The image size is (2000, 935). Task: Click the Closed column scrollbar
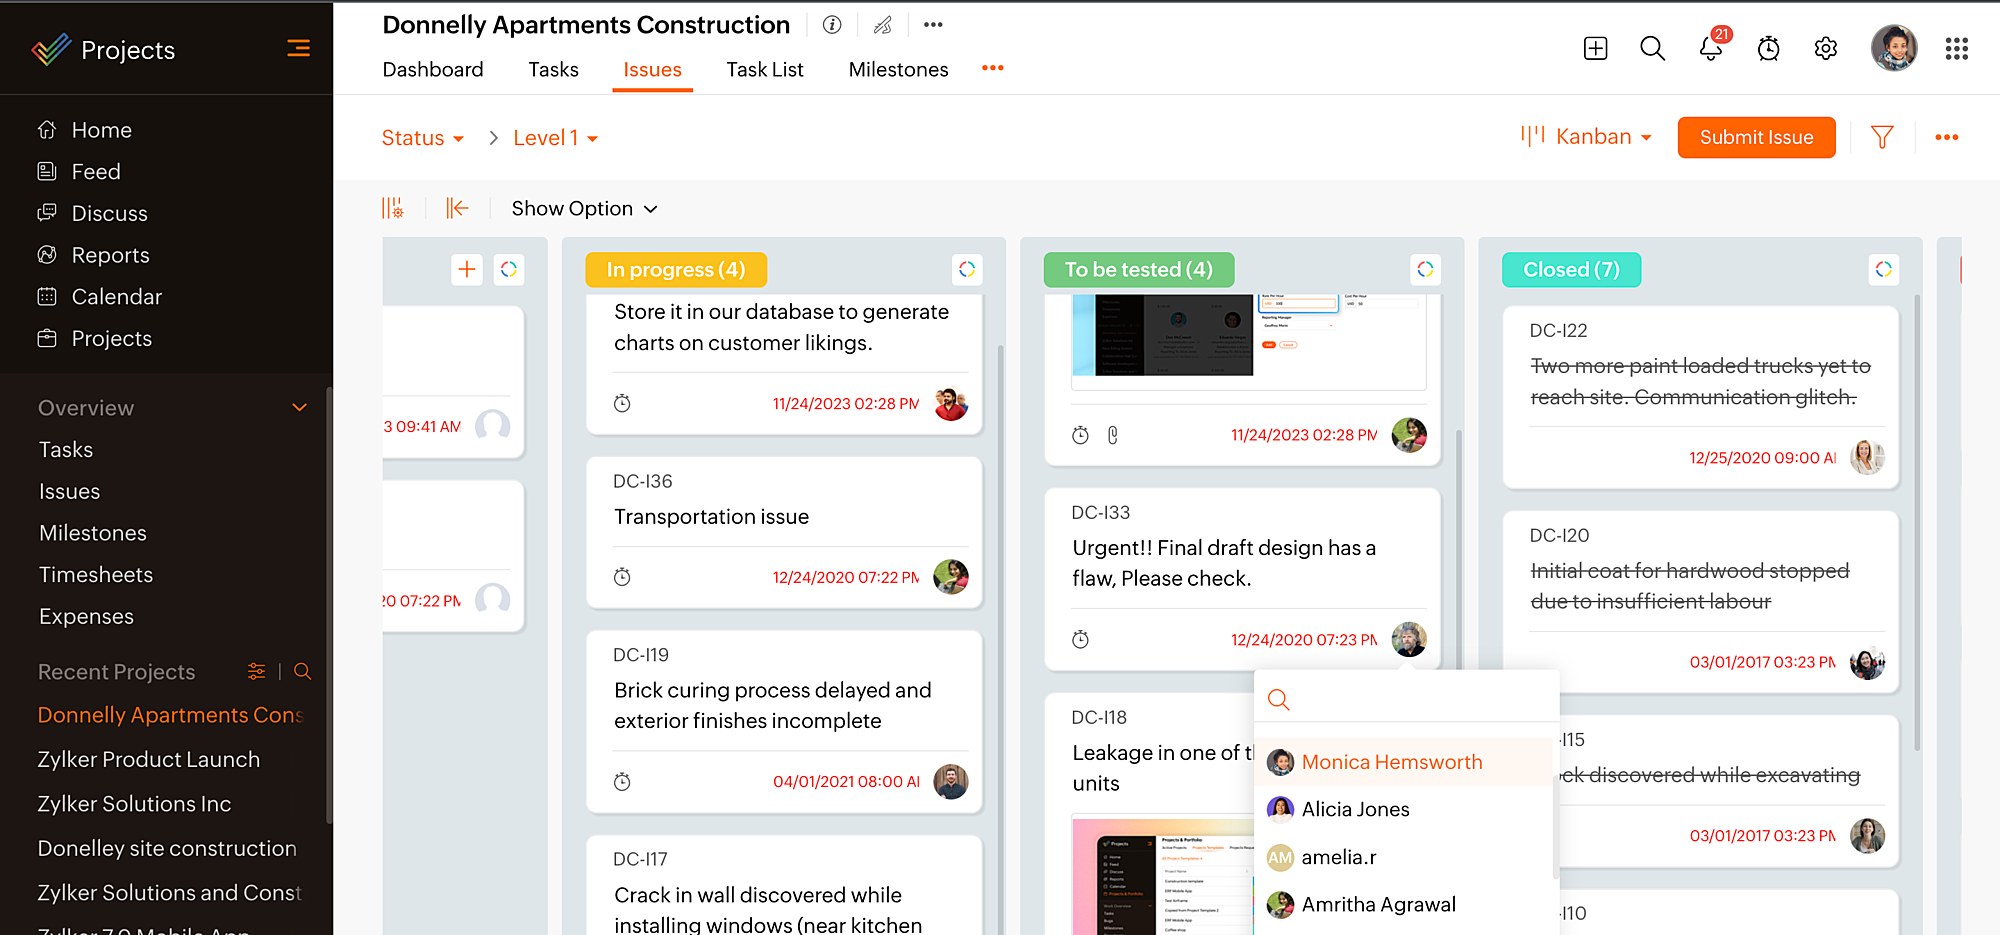pyautogui.click(x=1917, y=522)
